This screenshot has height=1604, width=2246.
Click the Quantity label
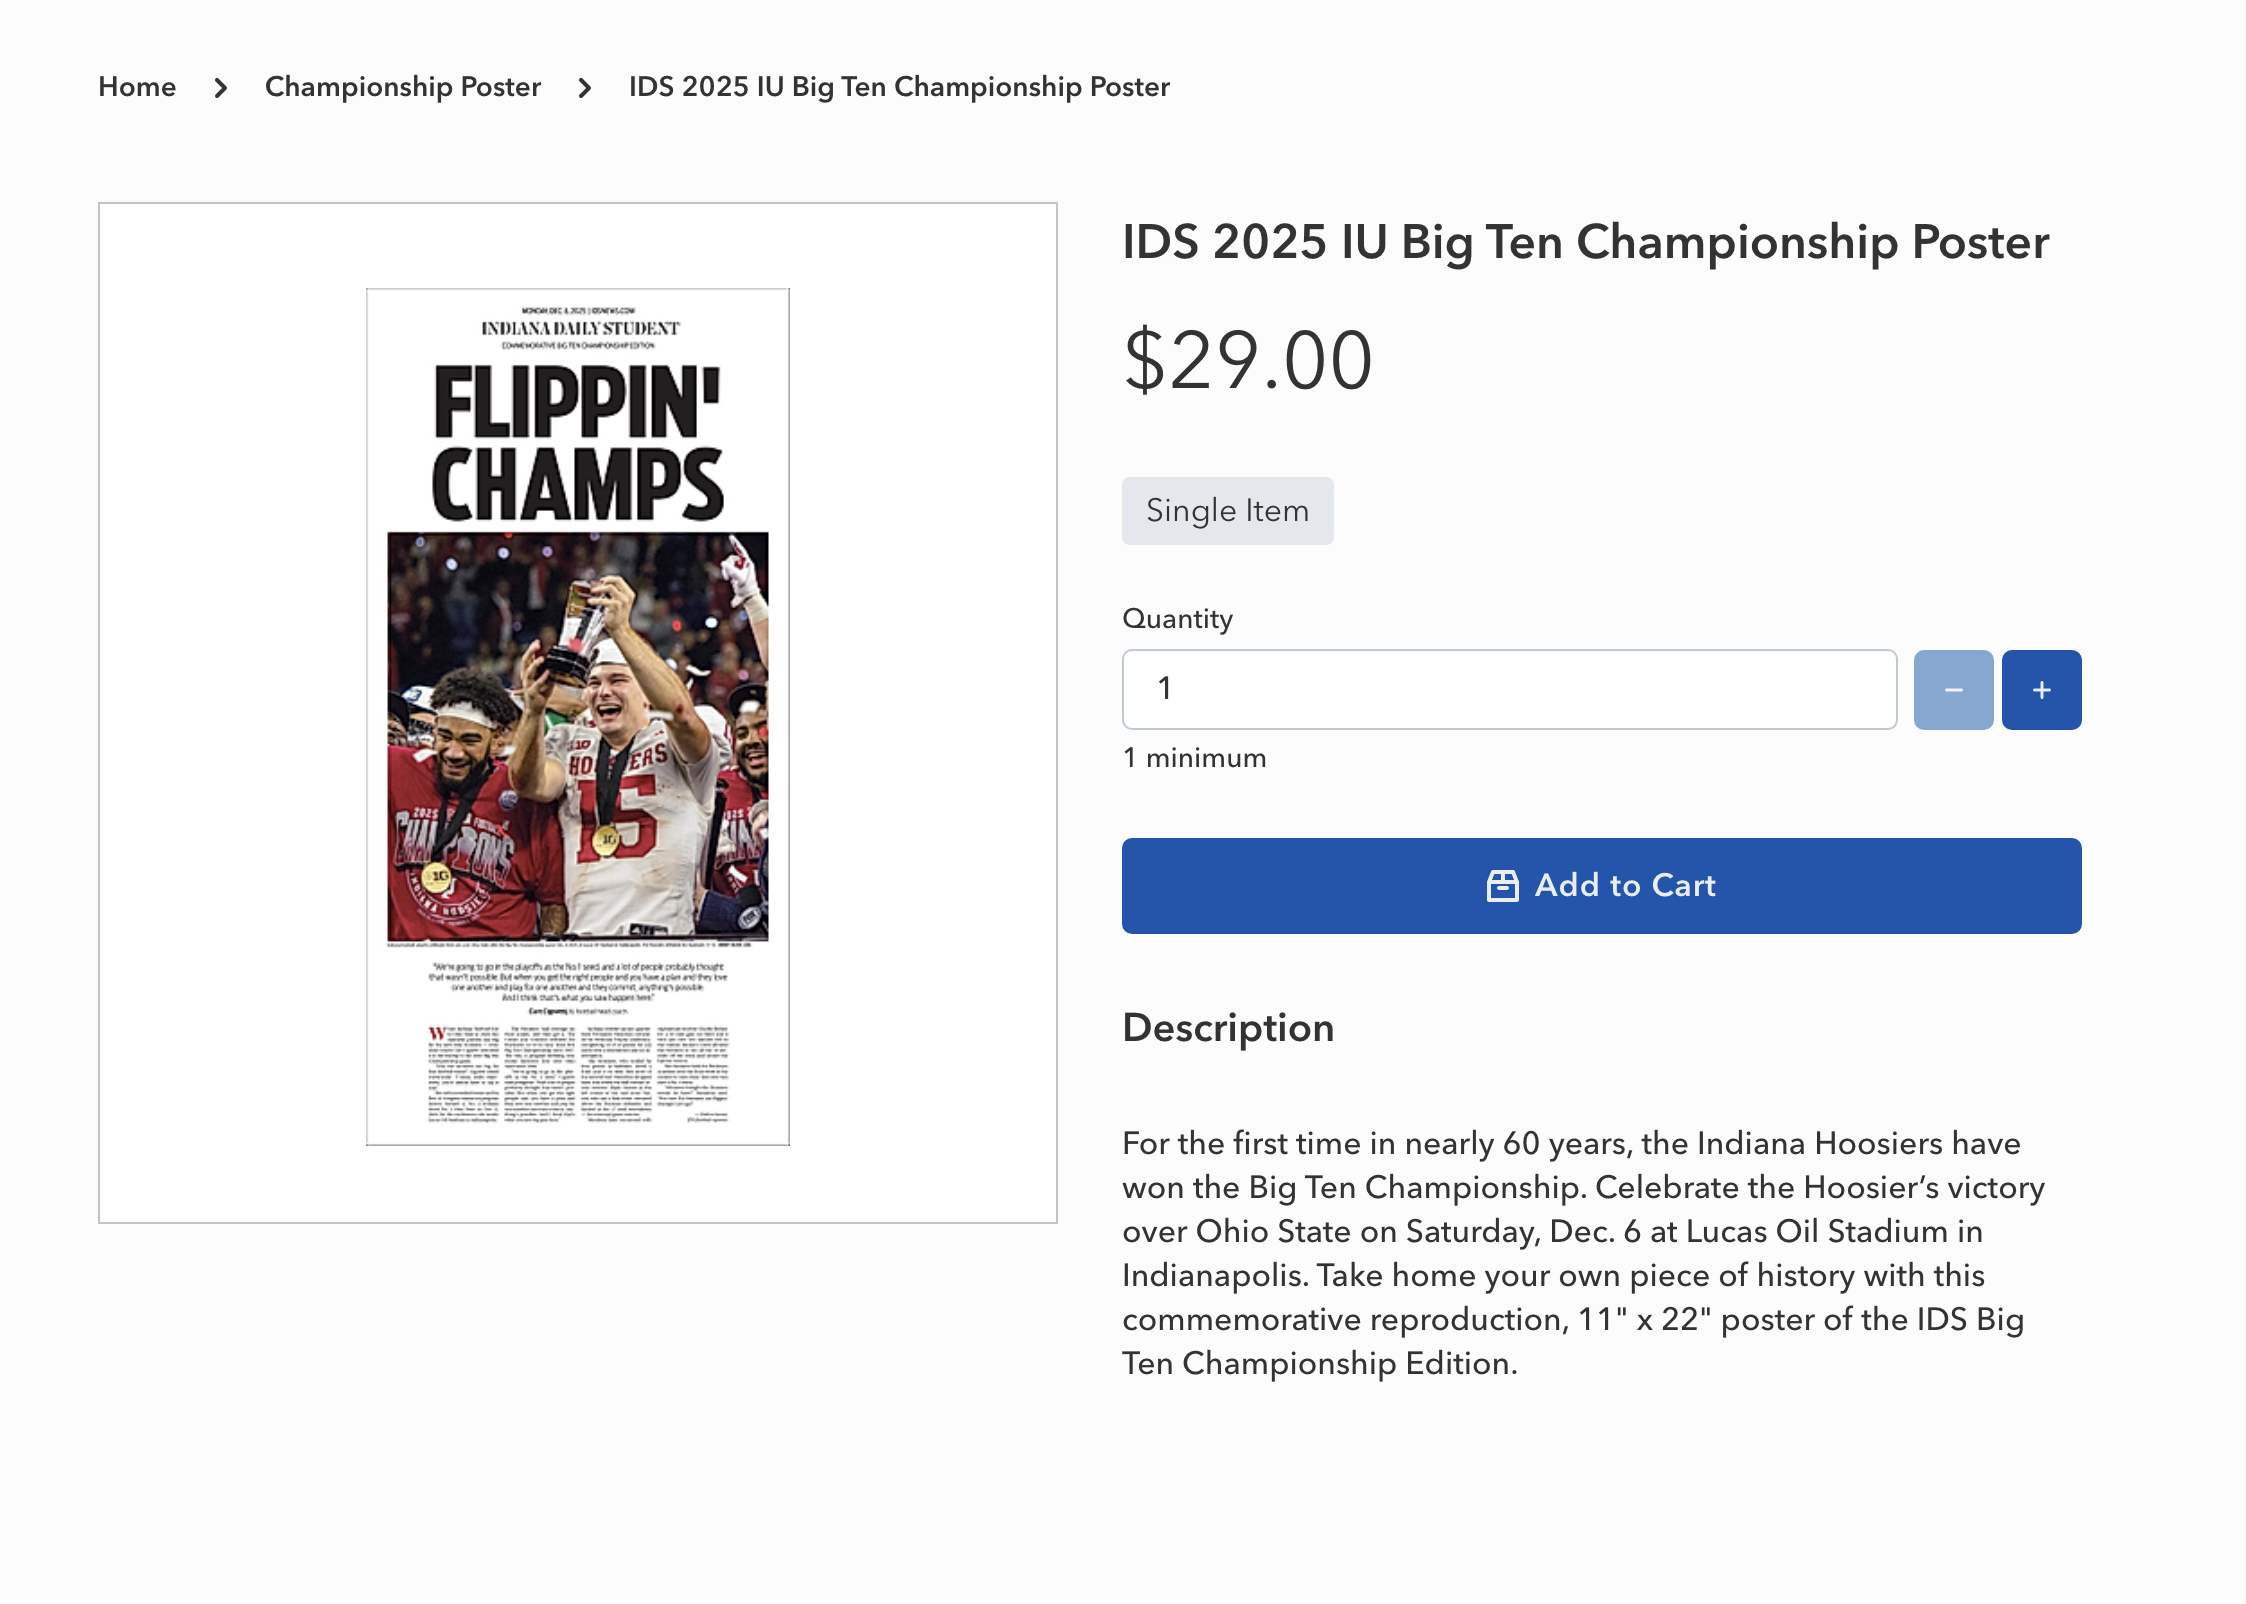pos(1177,619)
